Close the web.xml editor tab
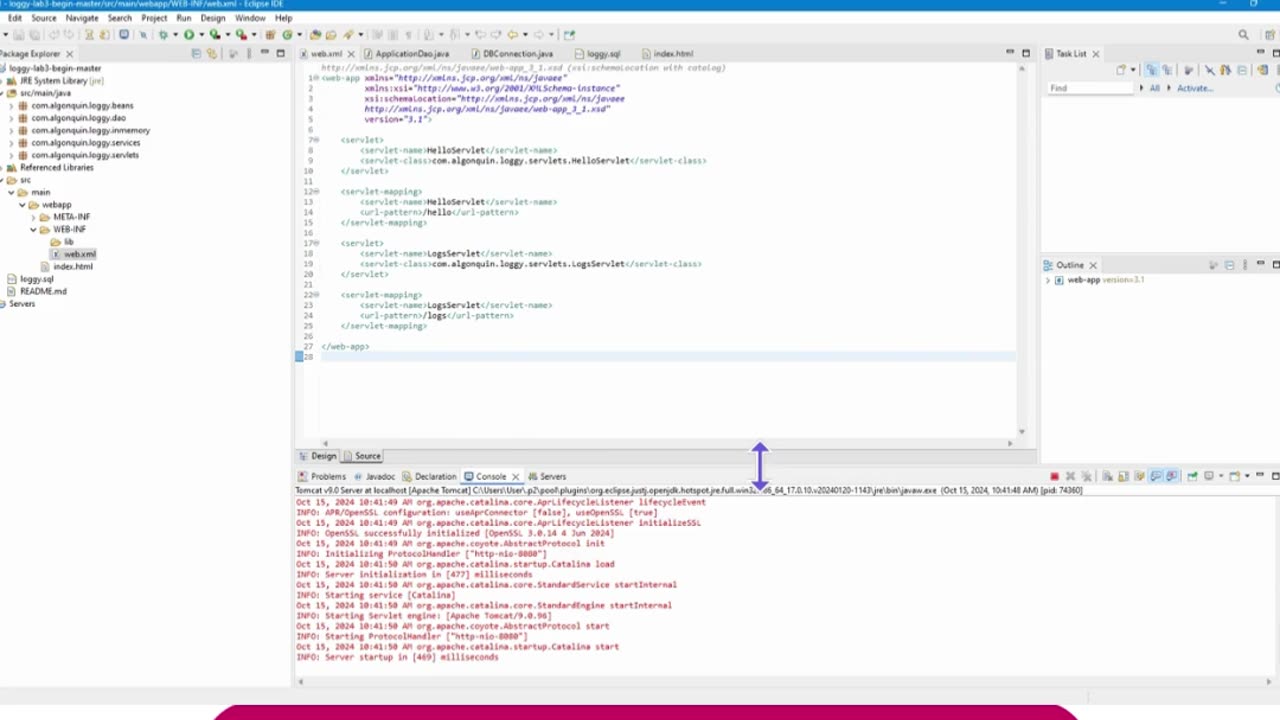1280x720 pixels. 351,54
